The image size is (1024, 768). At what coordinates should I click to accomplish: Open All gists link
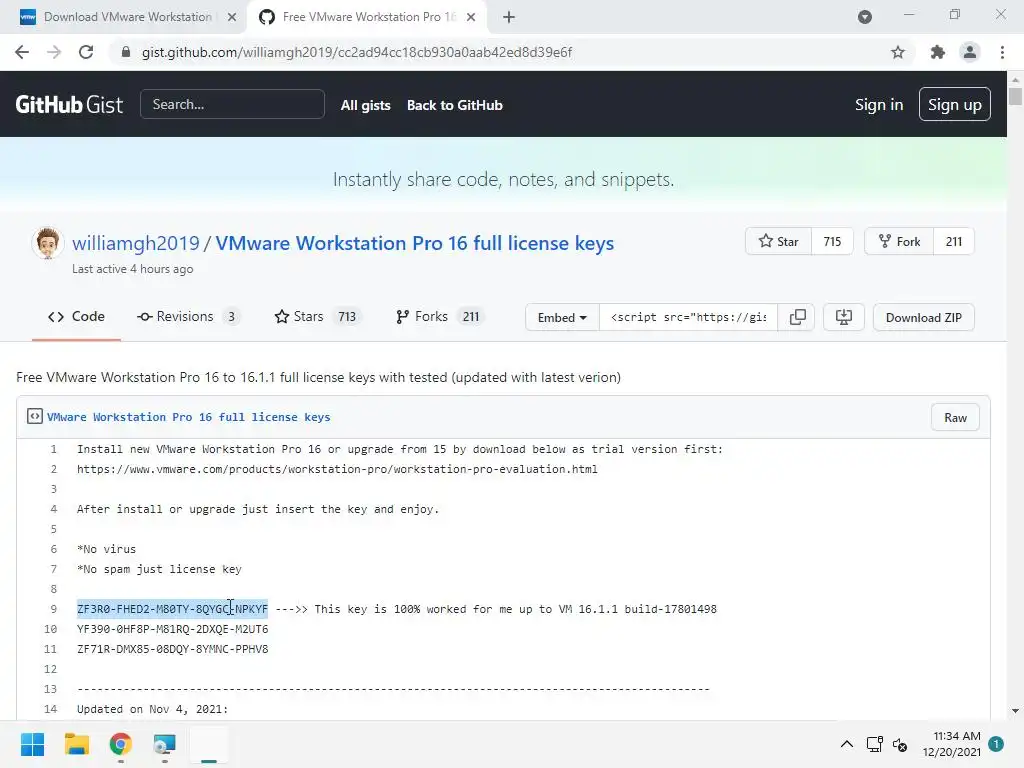point(366,105)
